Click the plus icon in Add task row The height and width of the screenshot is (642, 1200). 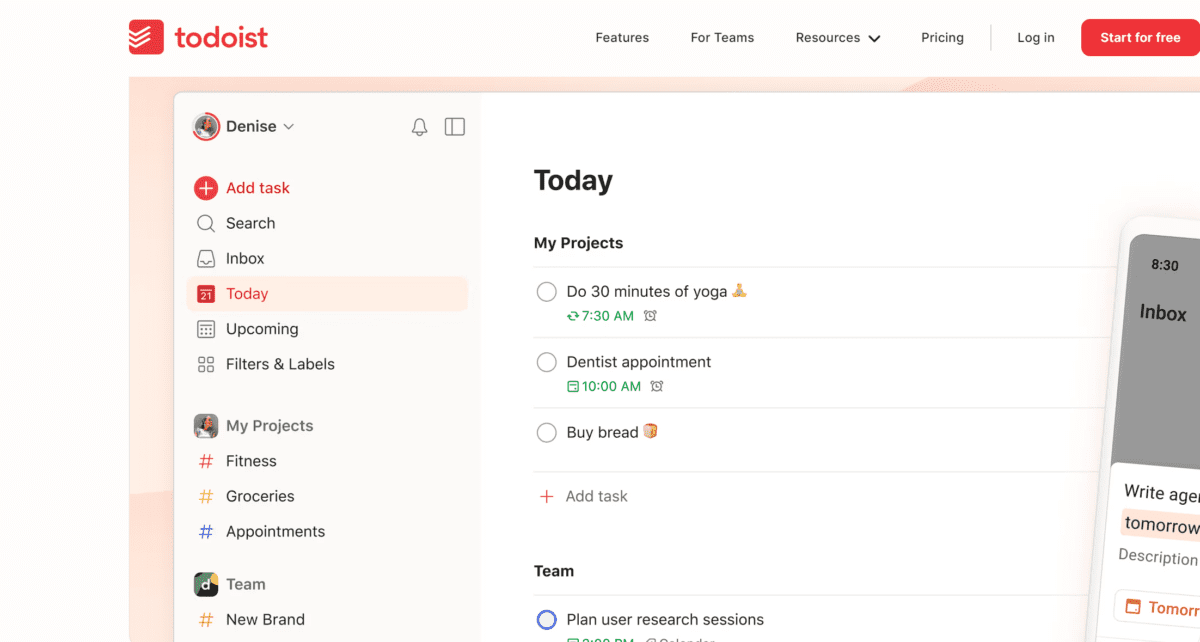coord(546,496)
